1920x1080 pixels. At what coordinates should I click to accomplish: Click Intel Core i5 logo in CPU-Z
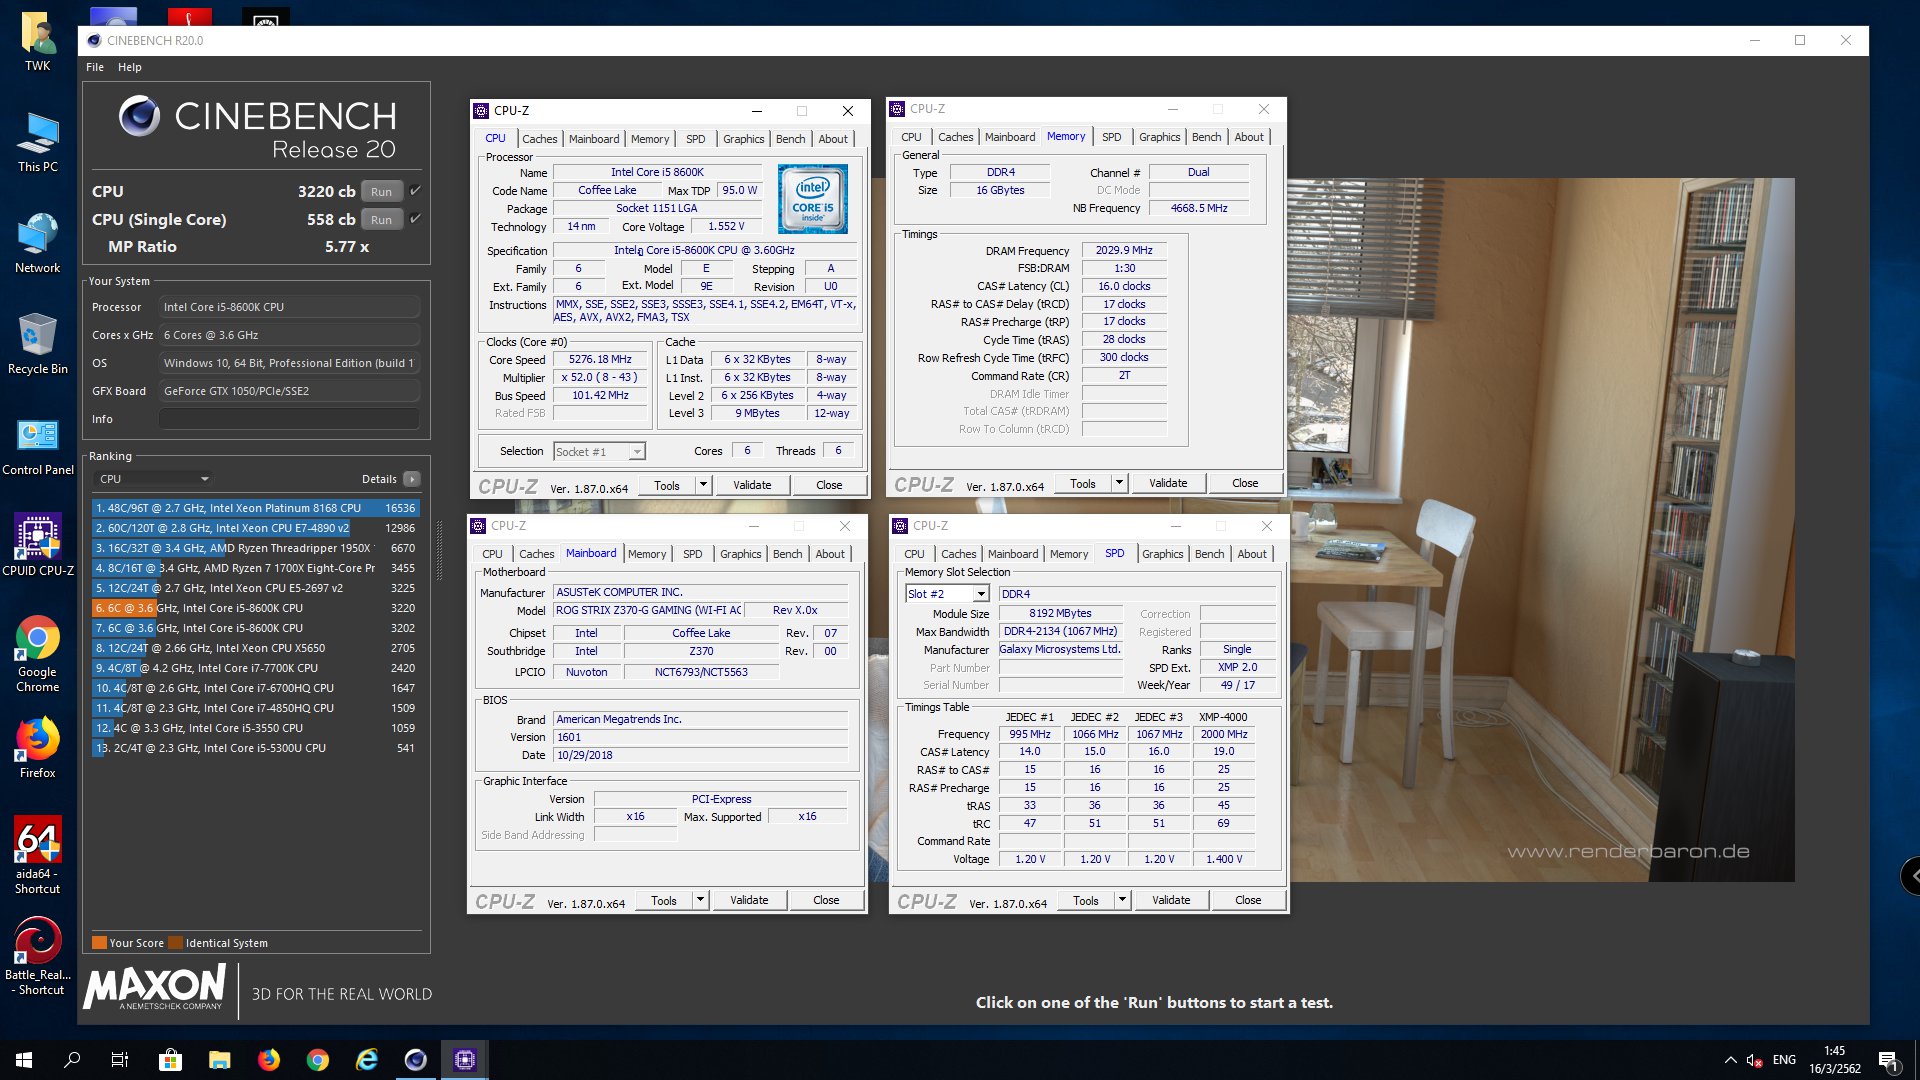tap(812, 199)
